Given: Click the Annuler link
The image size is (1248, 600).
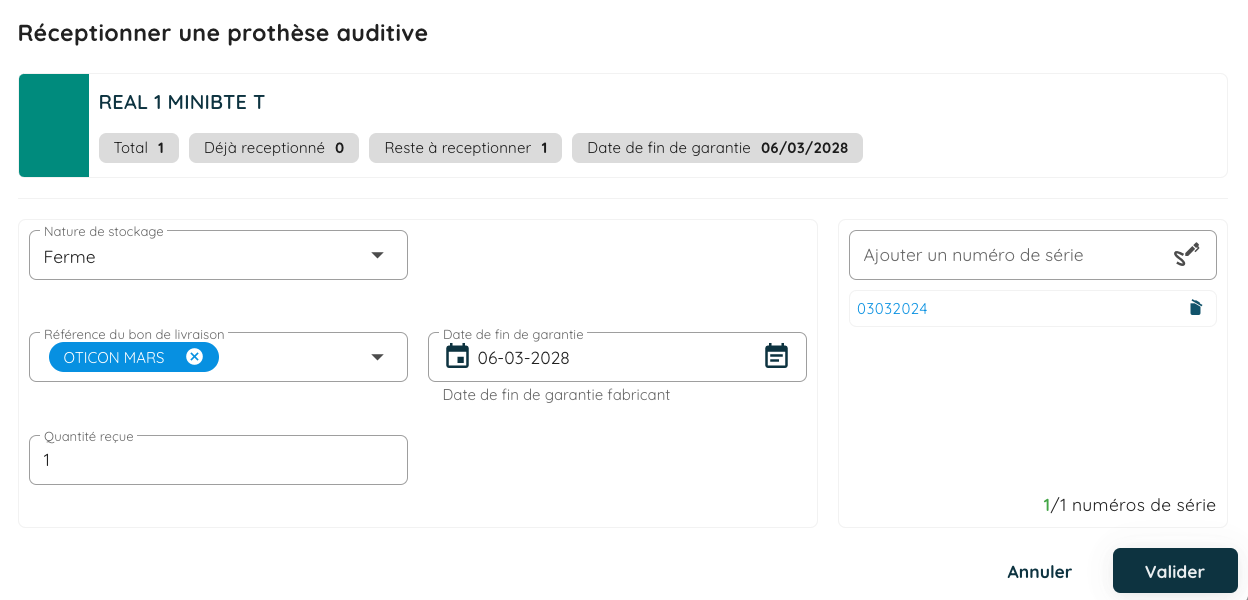Looking at the screenshot, I should pyautogui.click(x=1039, y=571).
